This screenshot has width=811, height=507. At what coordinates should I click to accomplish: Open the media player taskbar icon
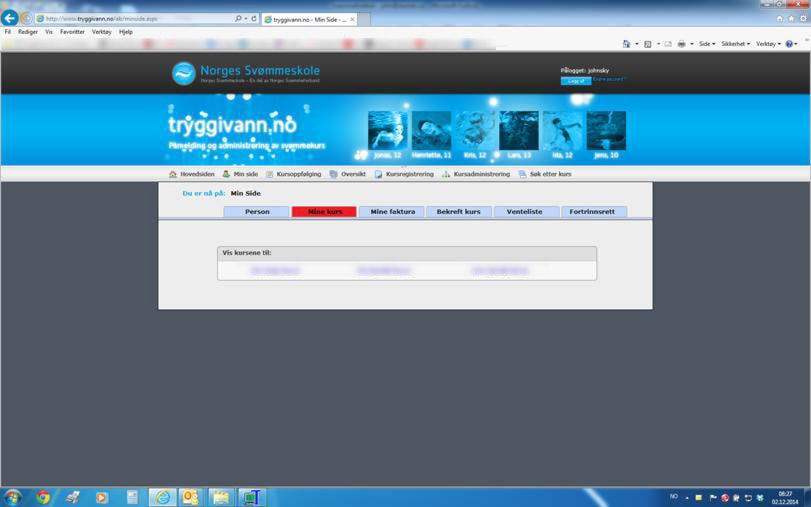point(102,497)
